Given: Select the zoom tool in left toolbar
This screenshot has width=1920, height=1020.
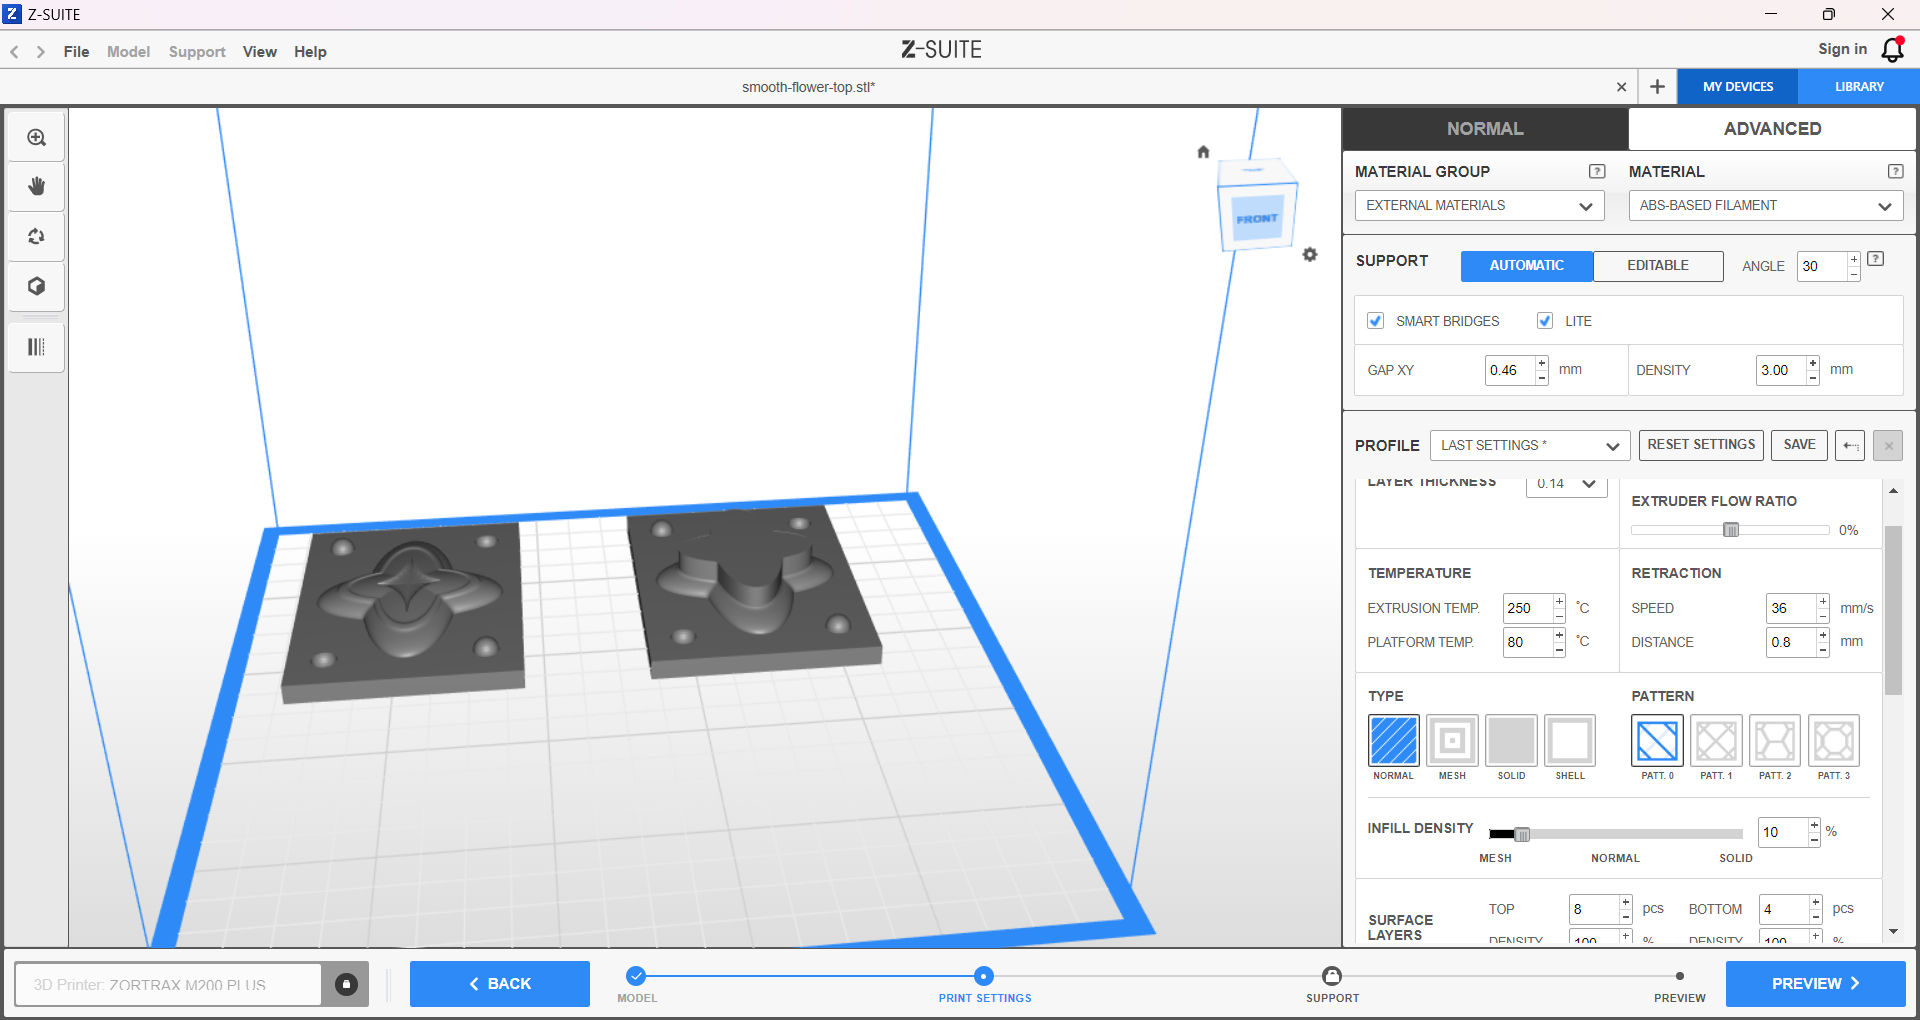Looking at the screenshot, I should [37, 138].
